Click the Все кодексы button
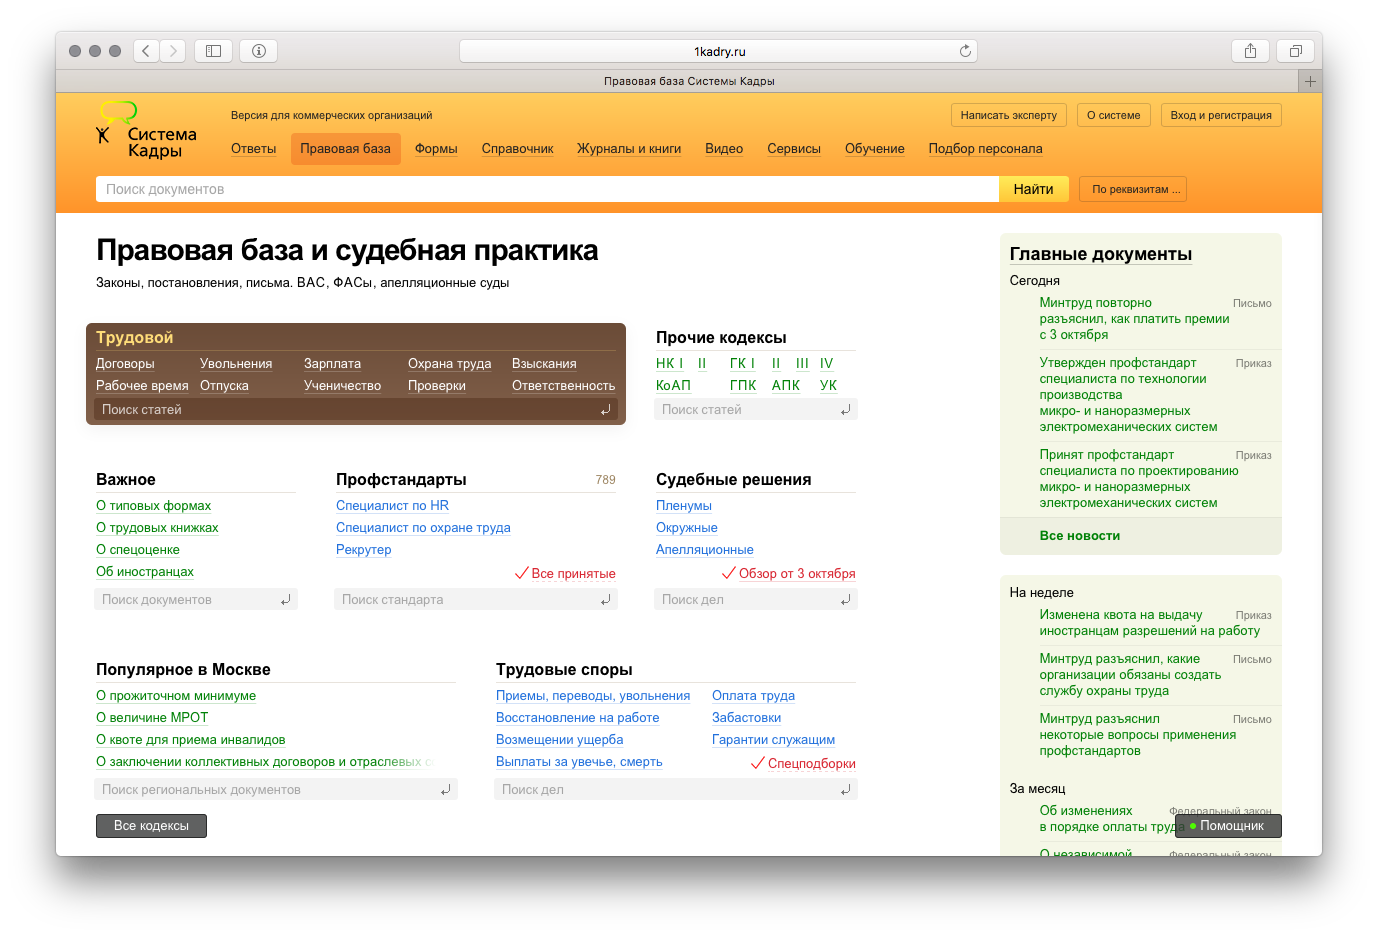 [x=151, y=826]
